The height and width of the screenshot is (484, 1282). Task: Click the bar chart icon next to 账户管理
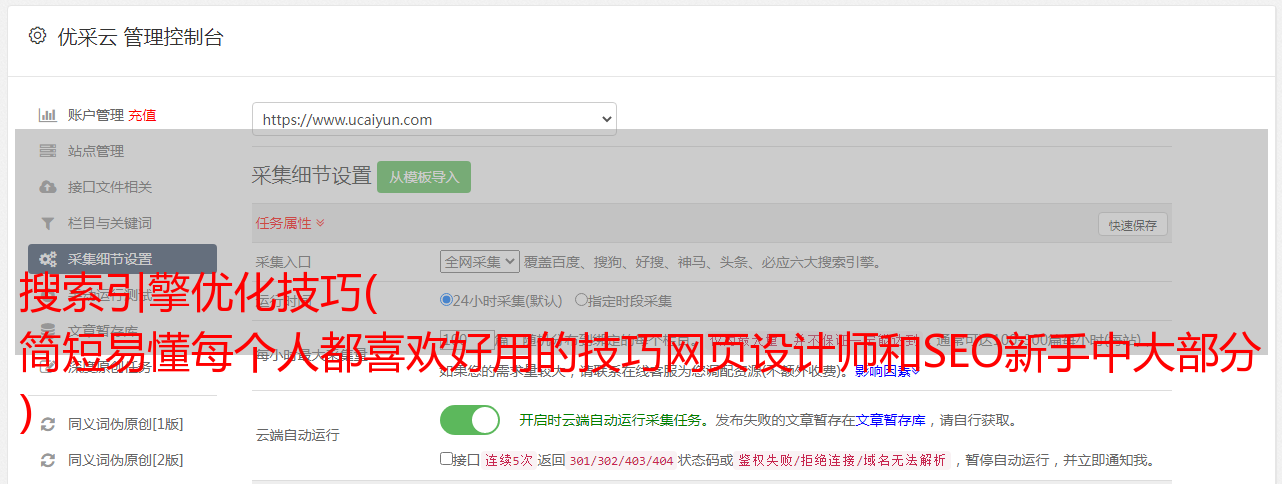pyautogui.click(x=47, y=115)
